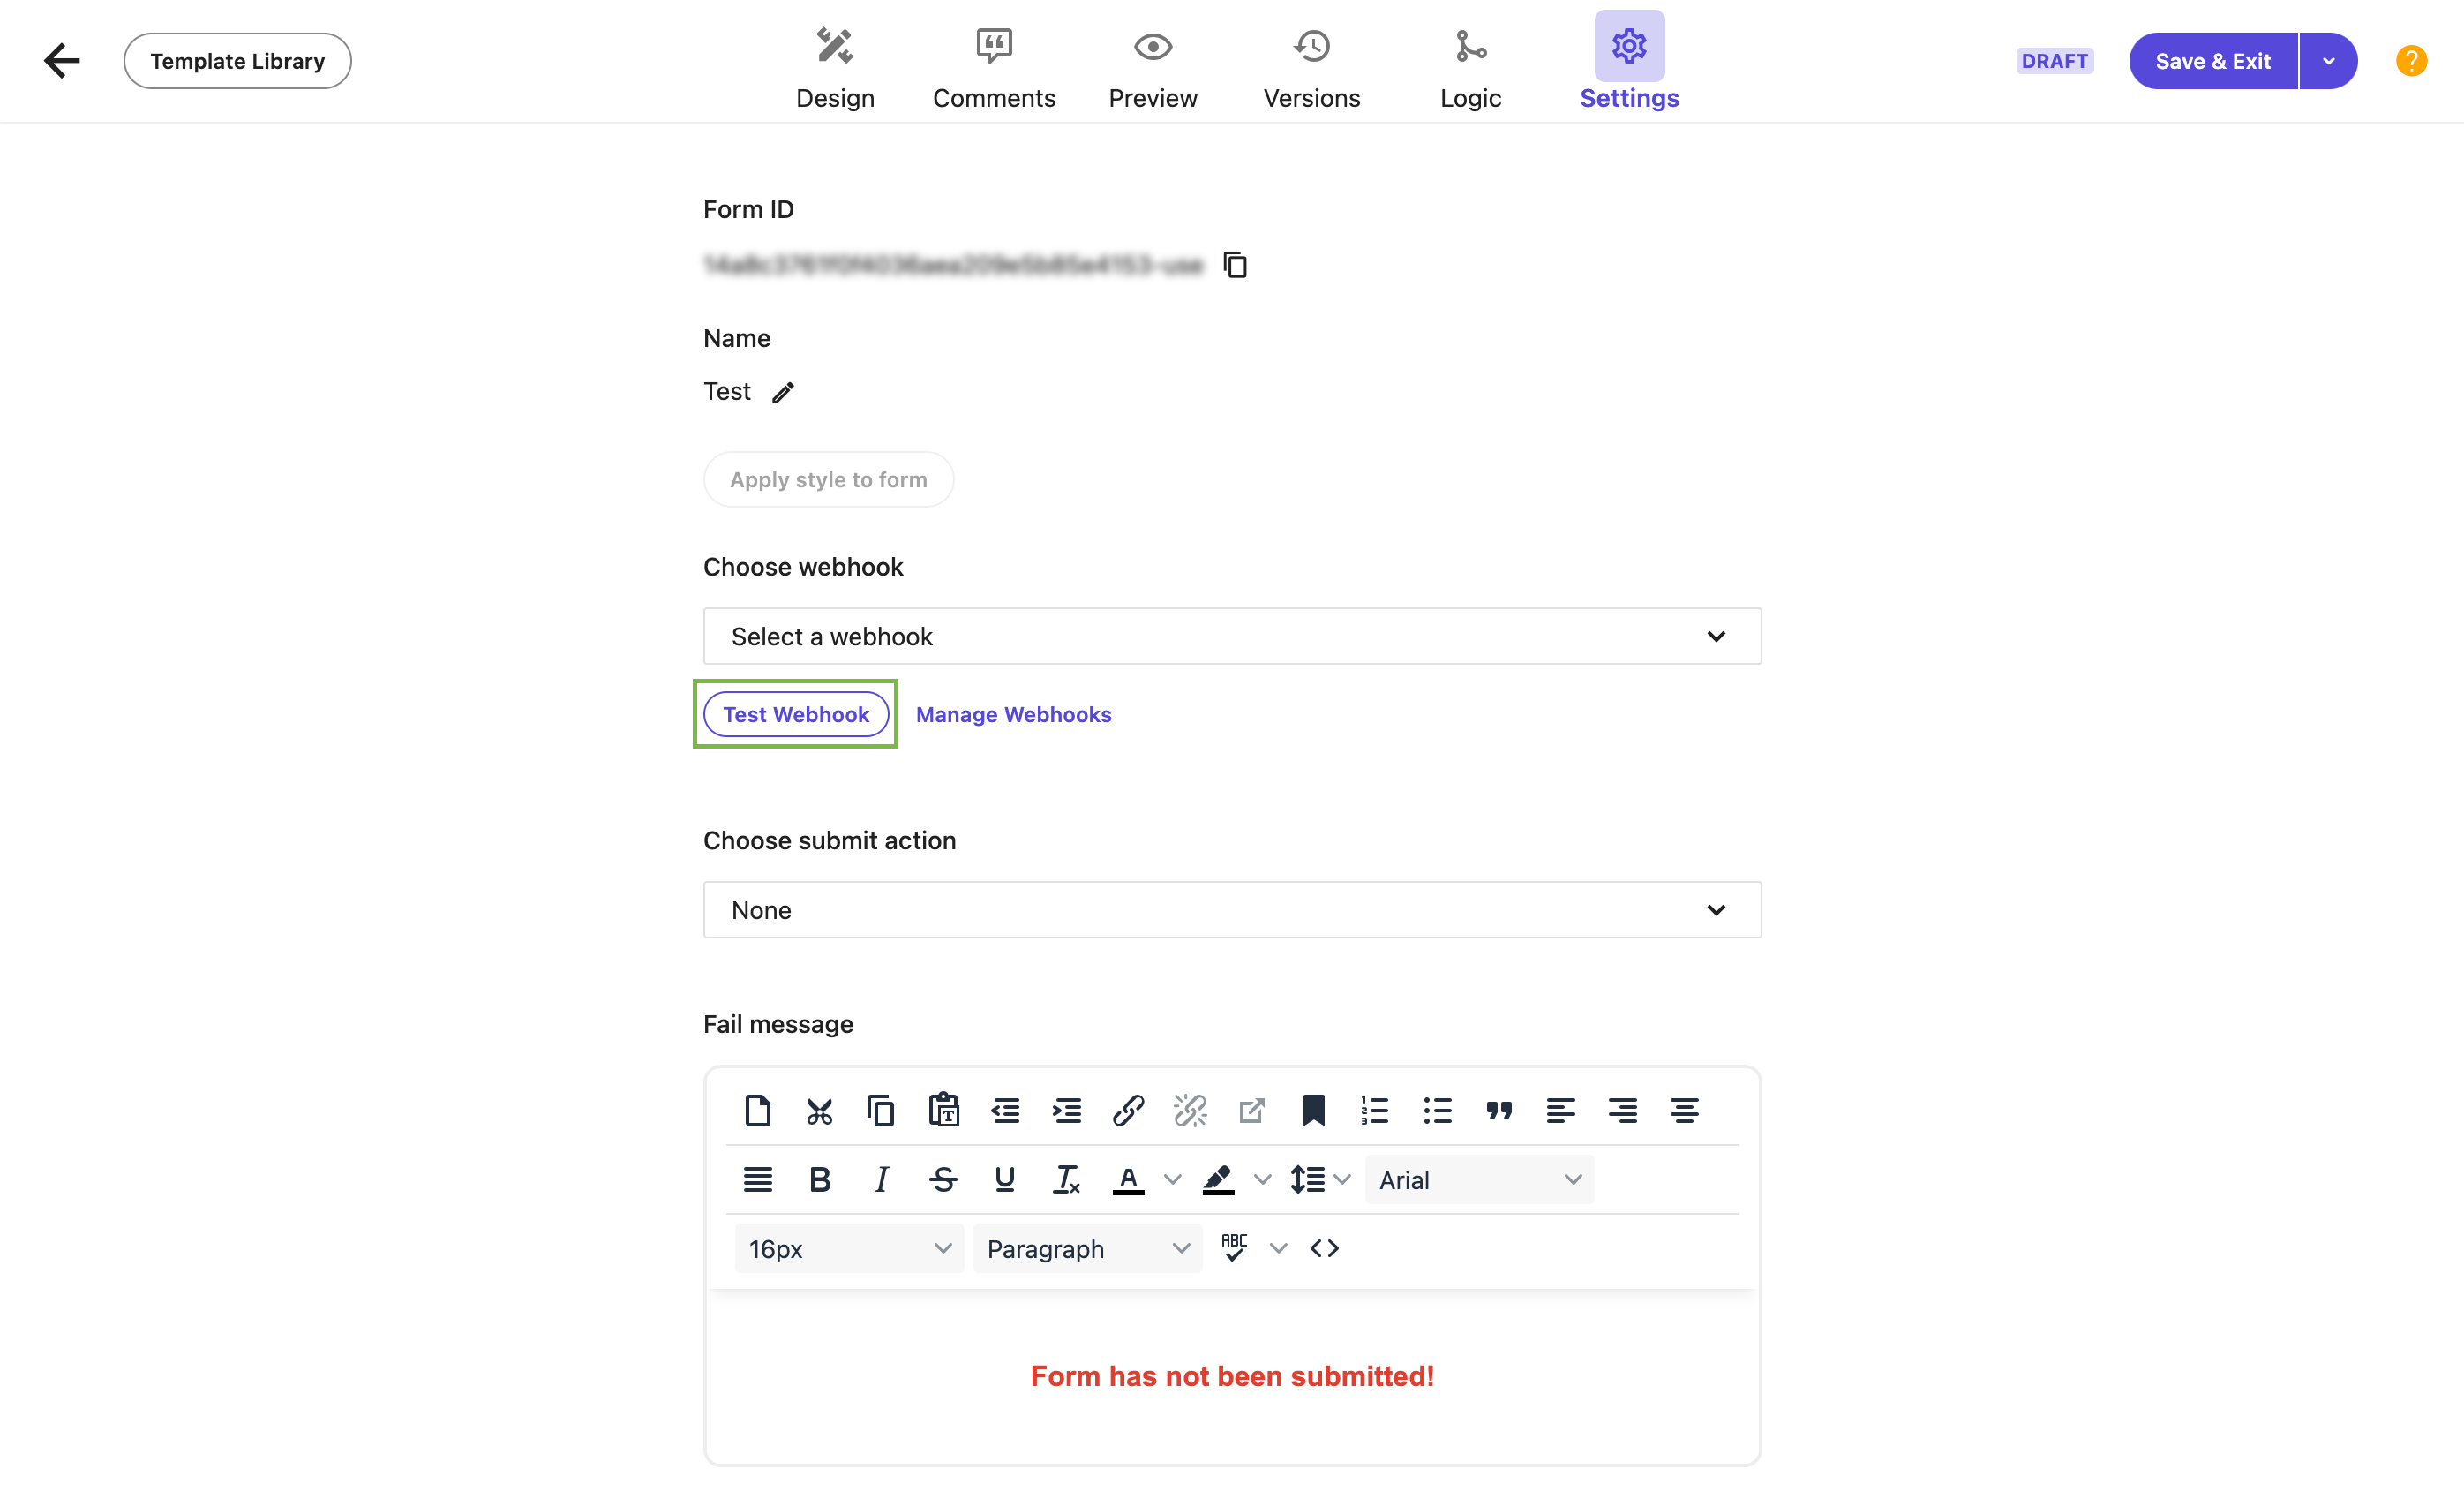
Task: Click Apply style to form button
Action: pos(828,479)
